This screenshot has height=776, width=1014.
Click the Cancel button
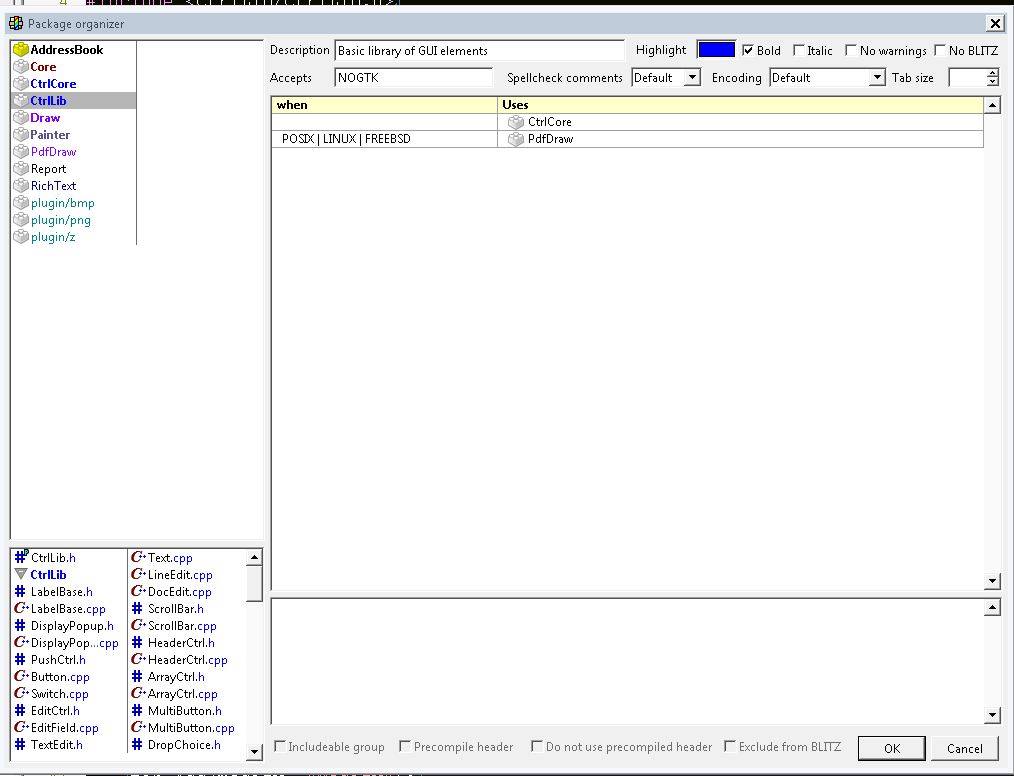(x=964, y=748)
